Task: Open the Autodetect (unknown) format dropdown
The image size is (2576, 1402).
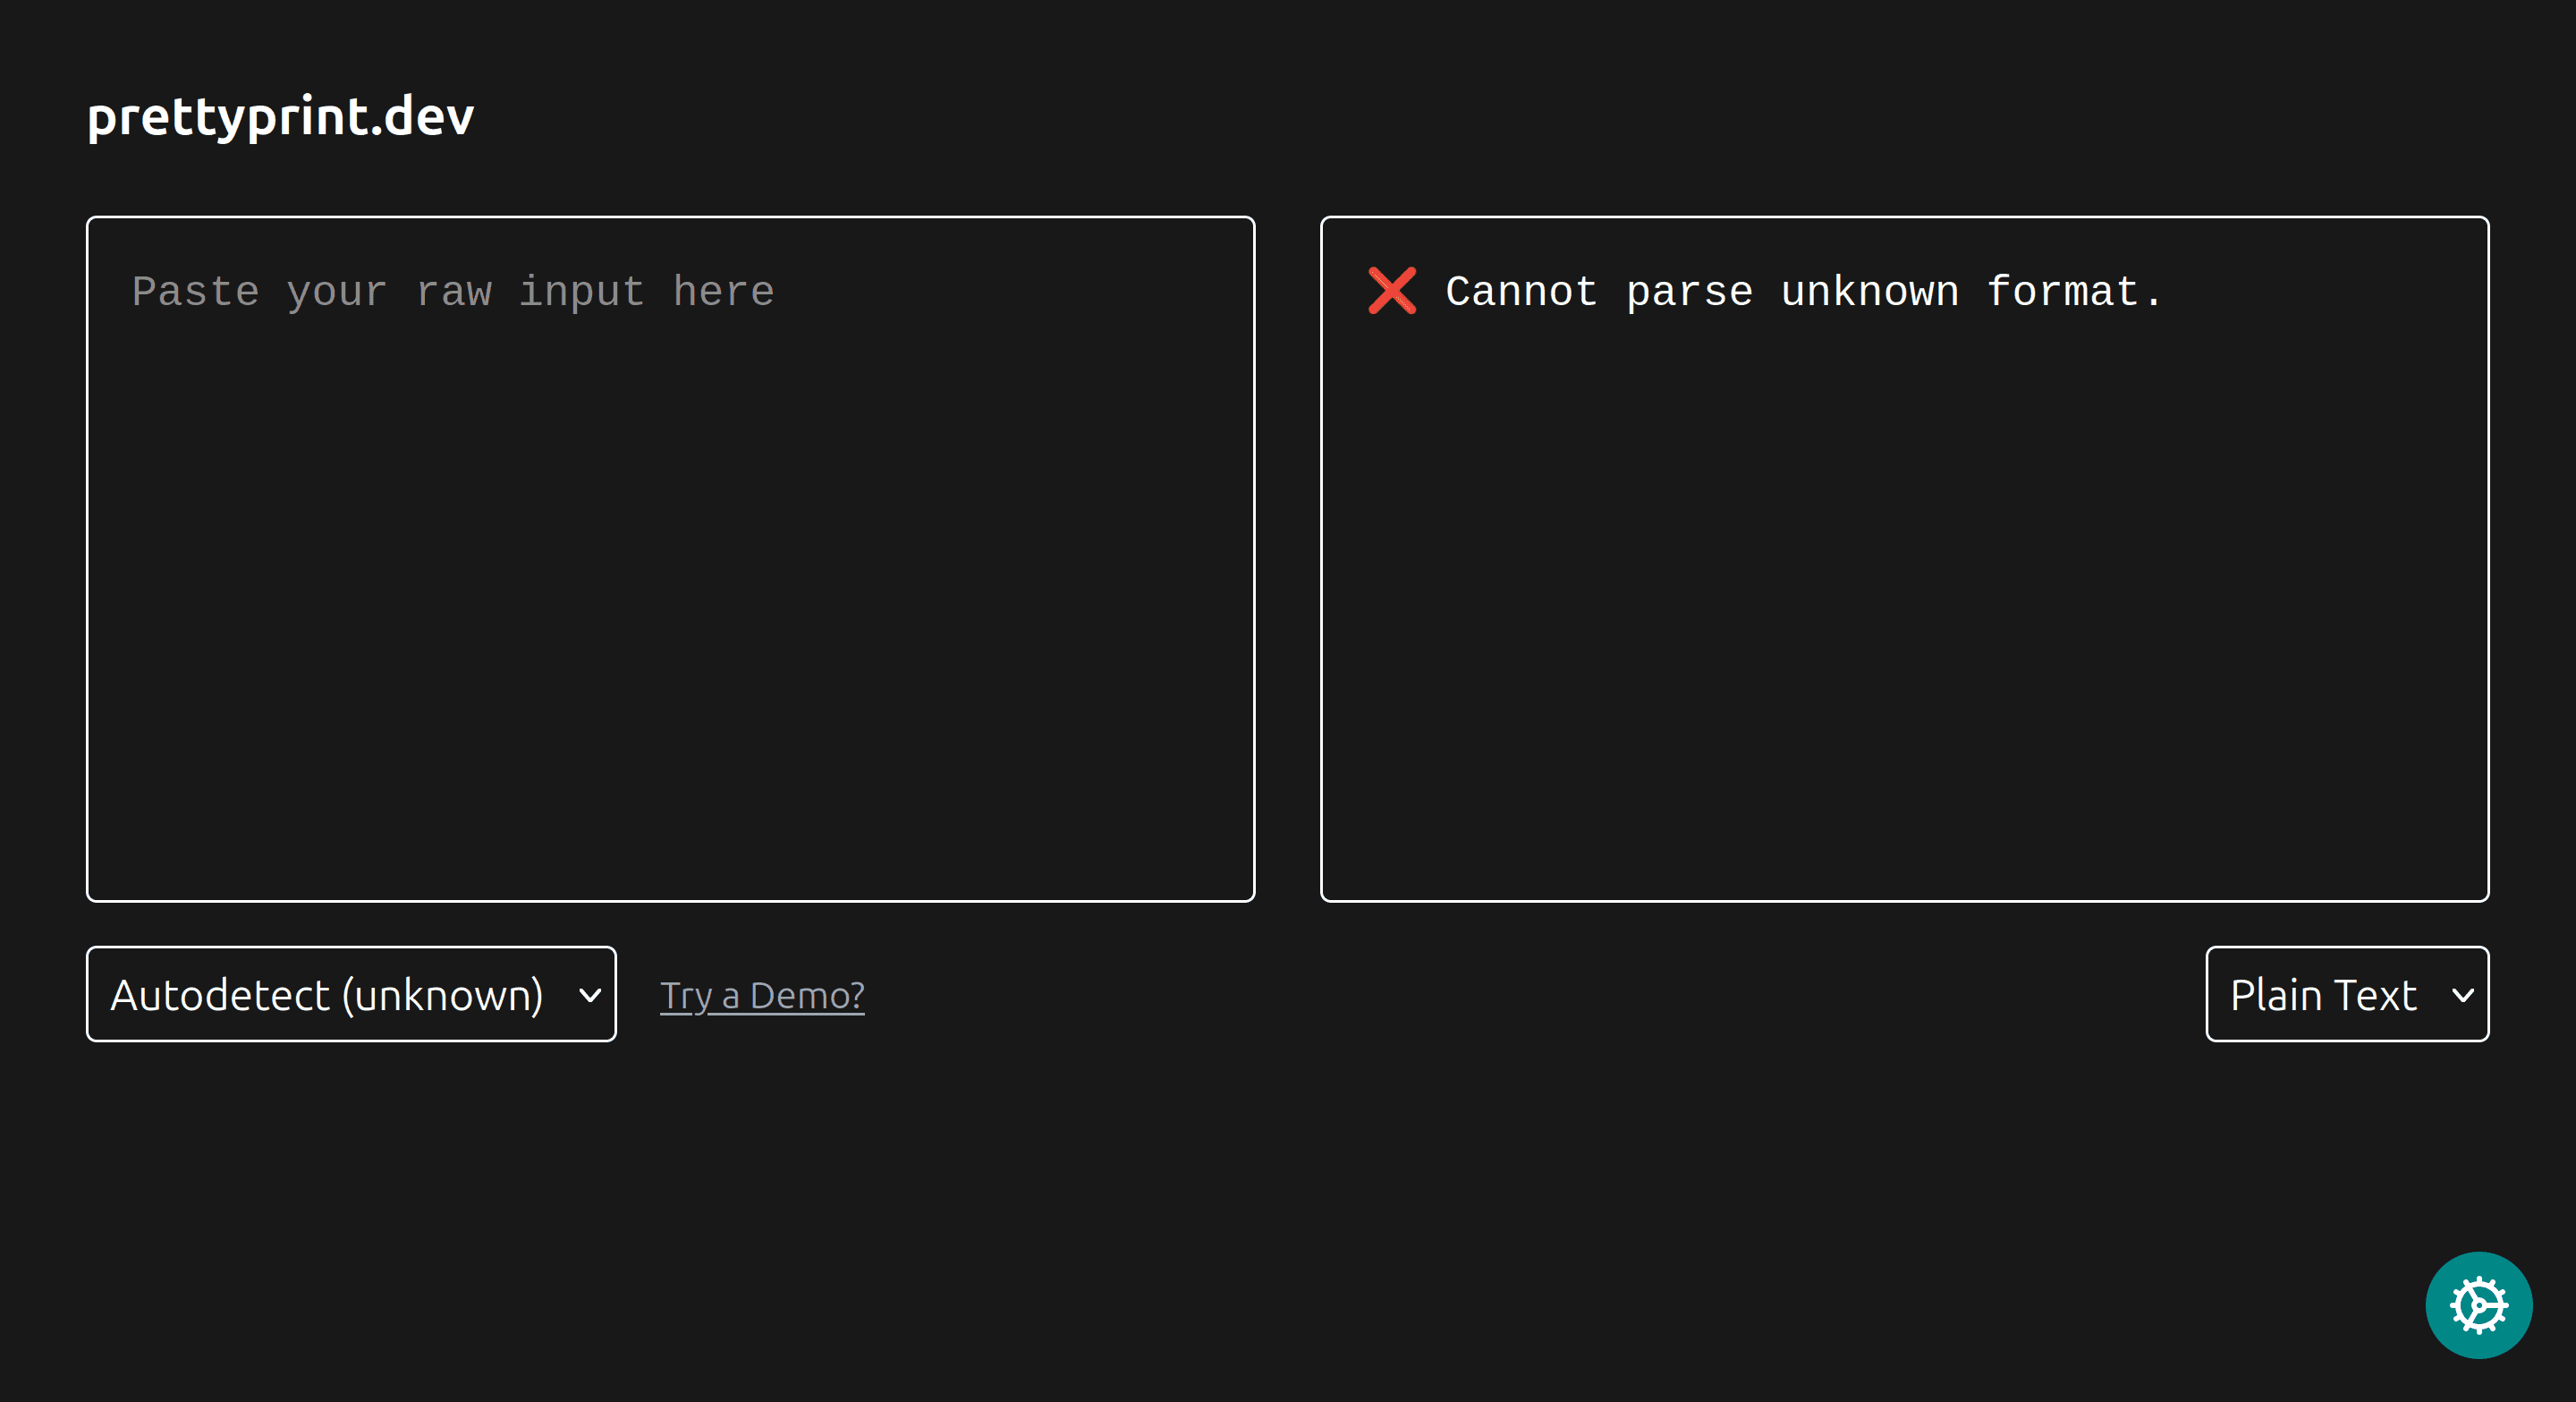Action: (x=351, y=994)
